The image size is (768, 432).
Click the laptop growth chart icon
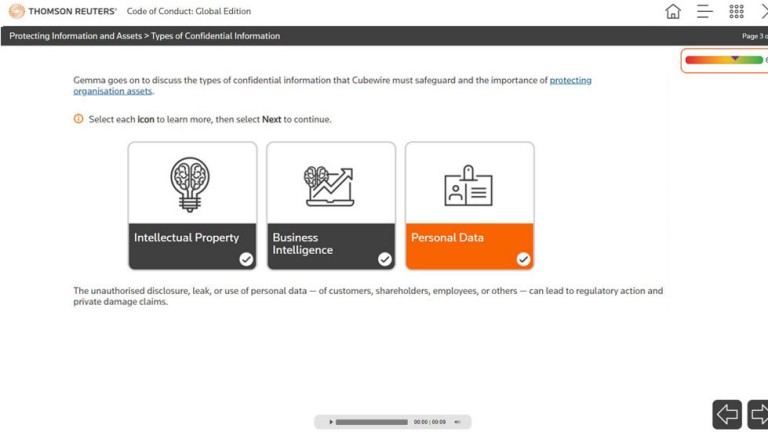pos(330,185)
